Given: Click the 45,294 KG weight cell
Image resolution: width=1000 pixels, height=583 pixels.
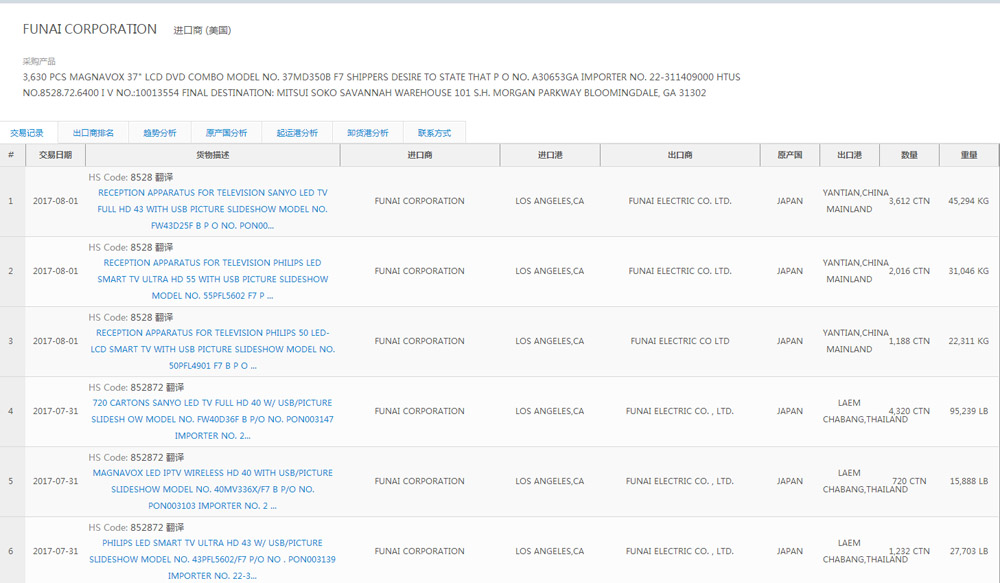Looking at the screenshot, I should coord(968,201).
